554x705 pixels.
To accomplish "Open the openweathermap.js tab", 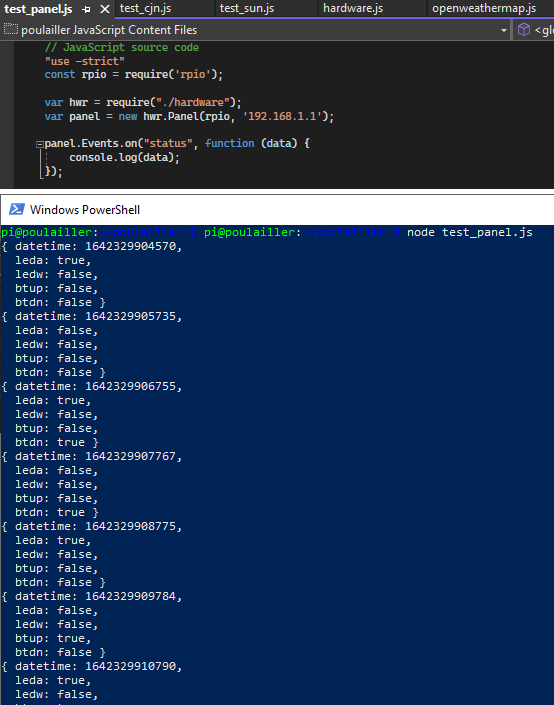I will click(x=484, y=8).
